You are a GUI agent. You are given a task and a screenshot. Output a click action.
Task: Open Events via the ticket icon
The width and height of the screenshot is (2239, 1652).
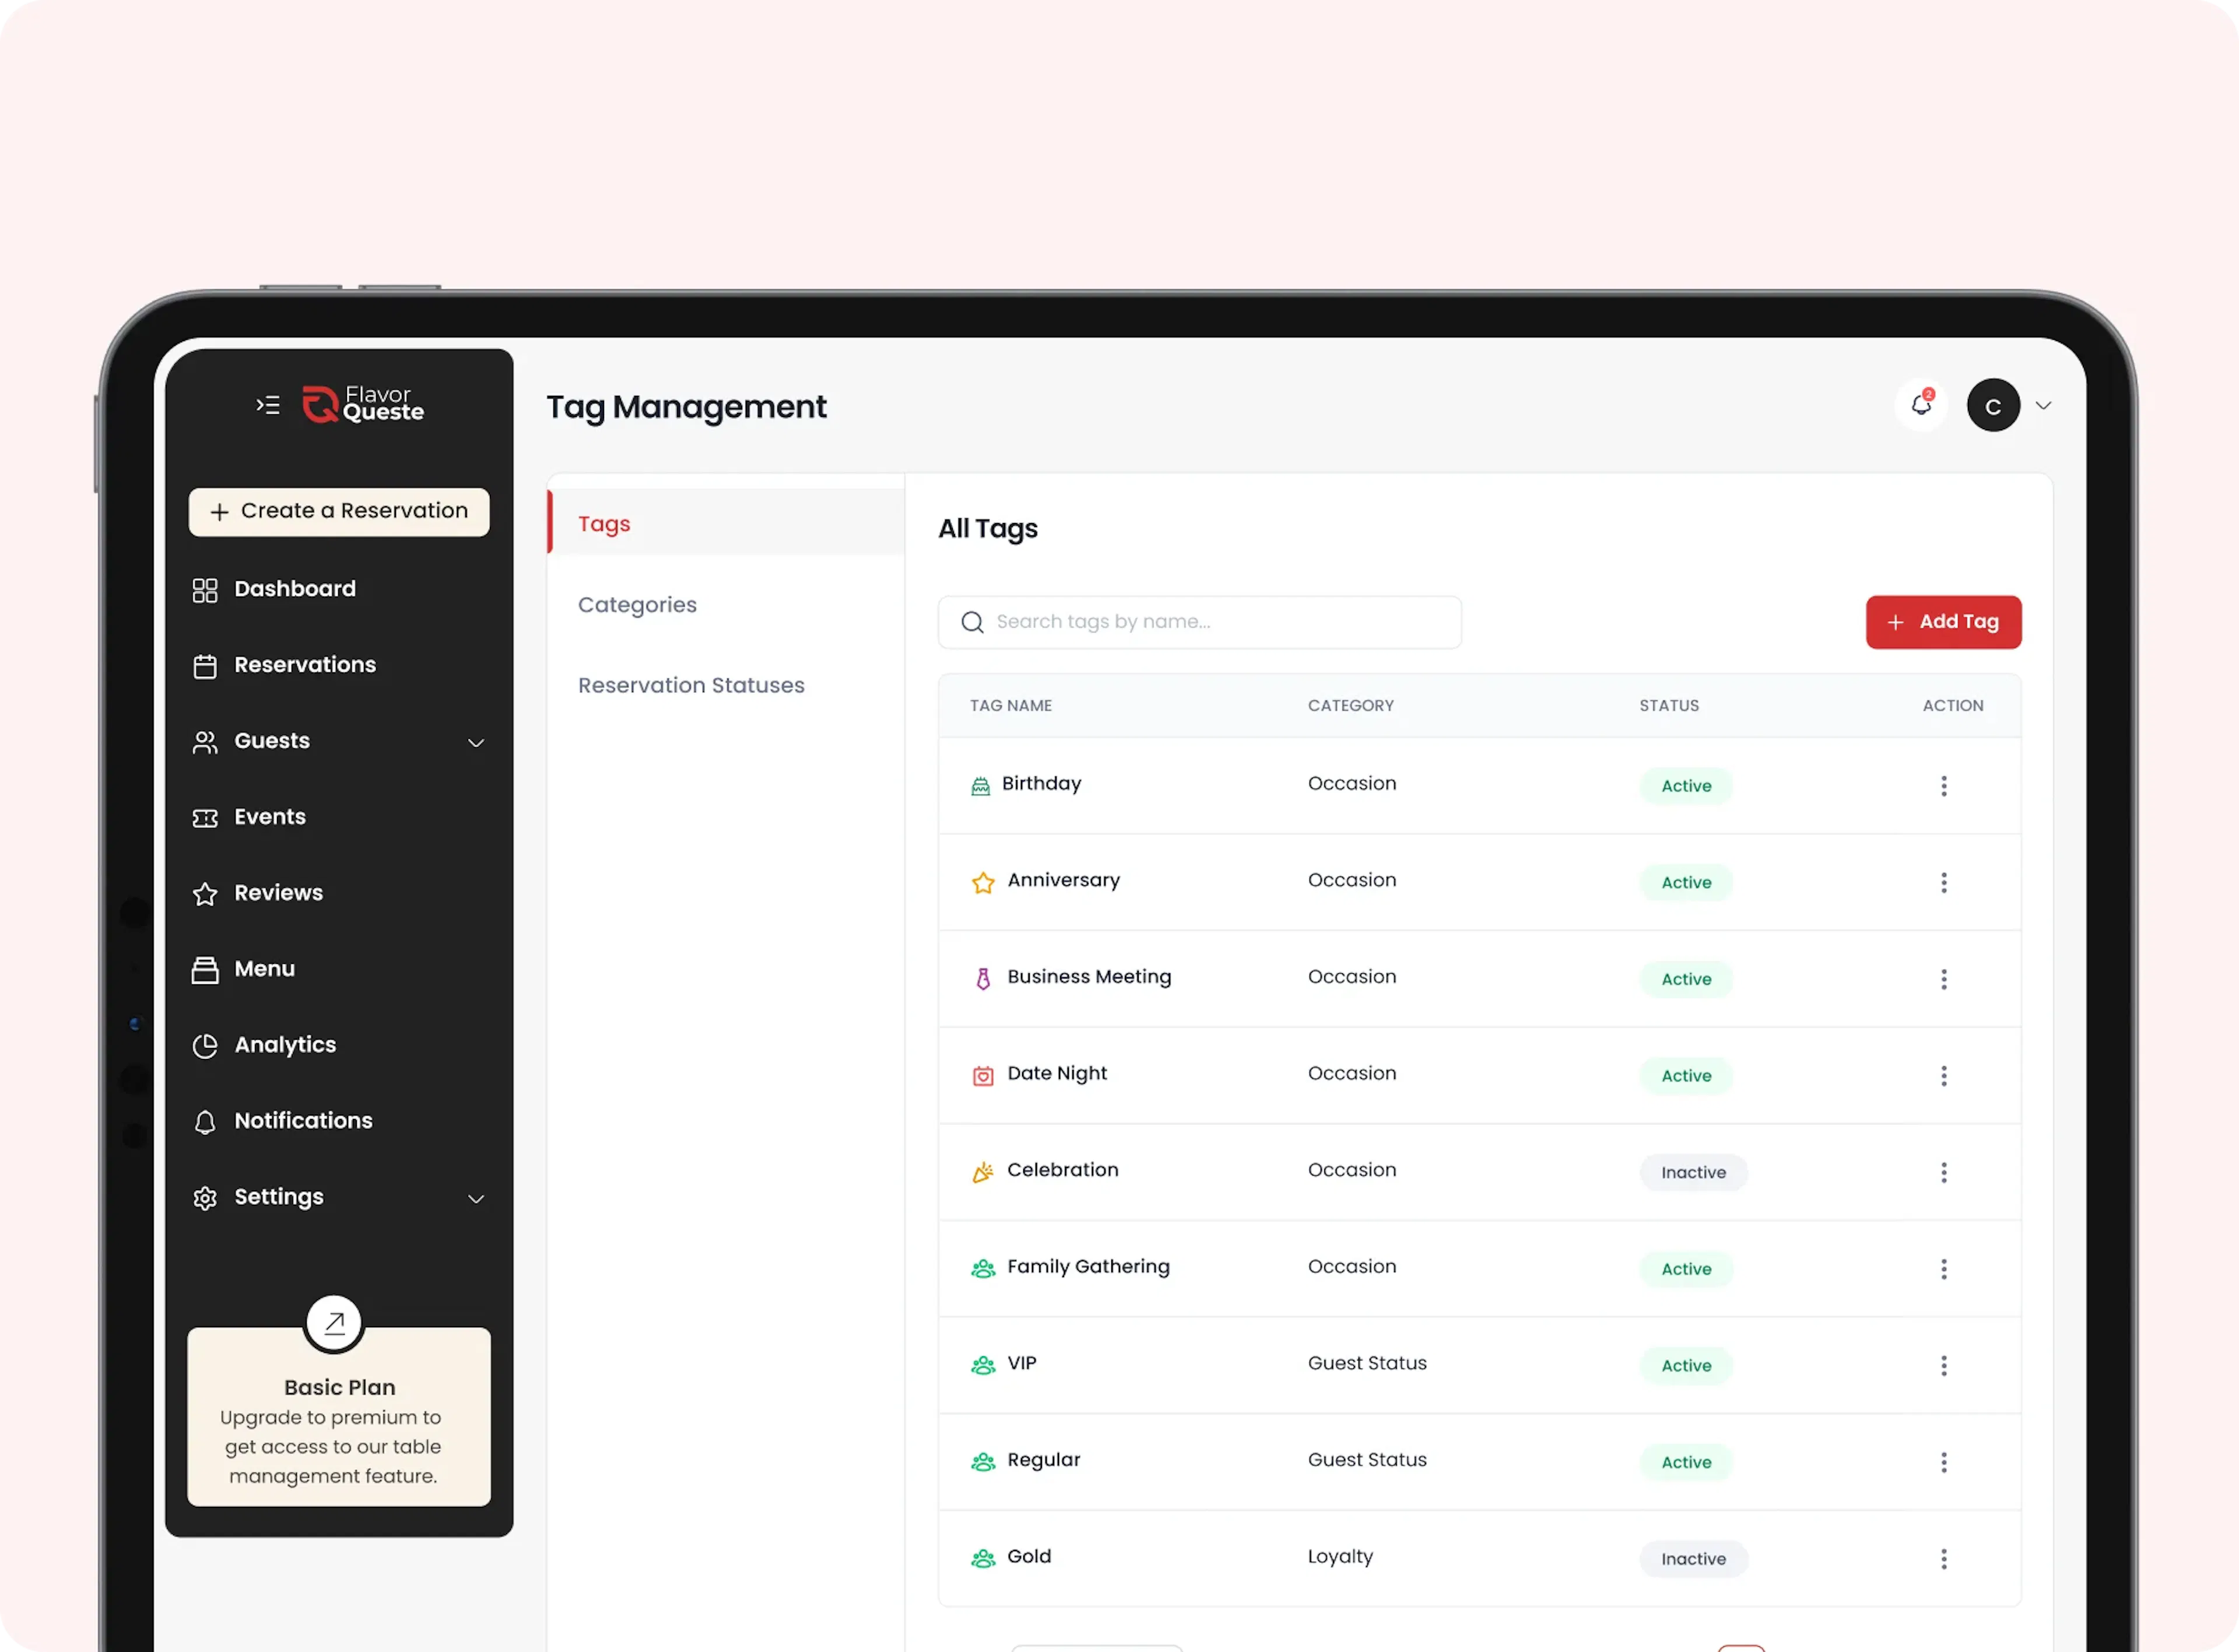click(205, 818)
